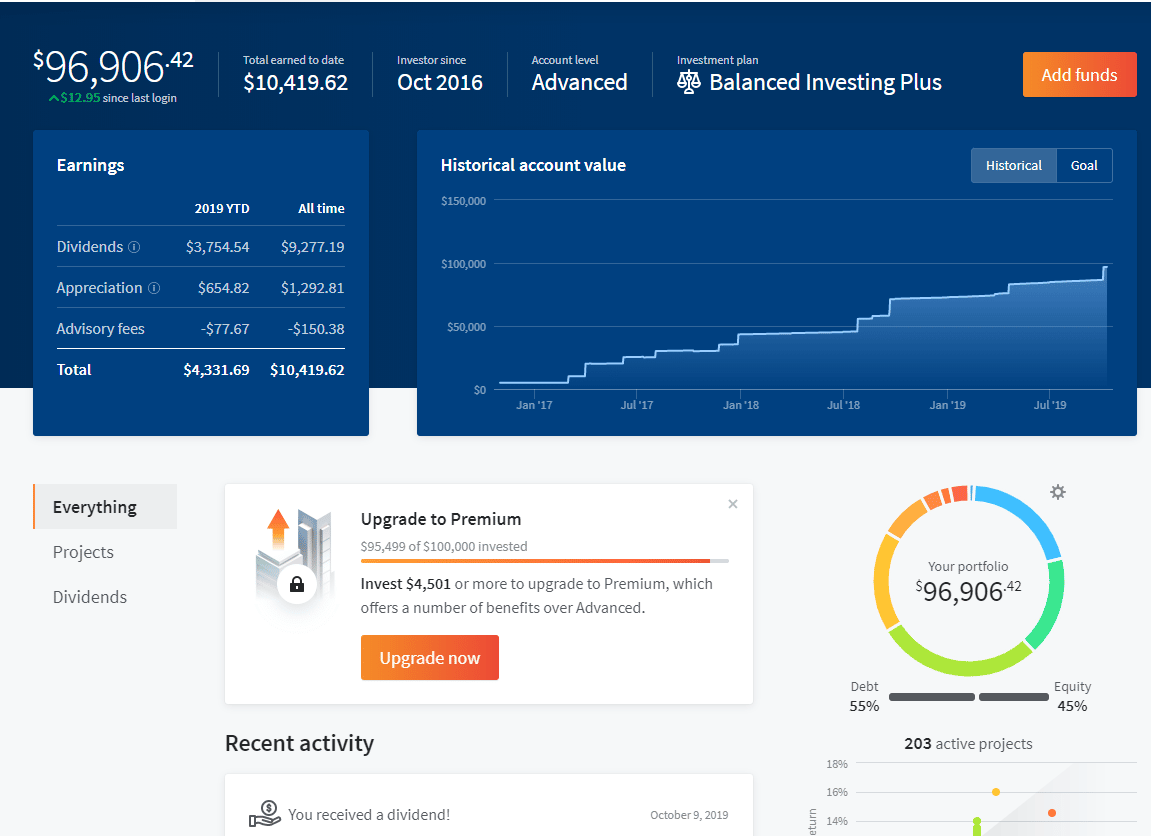Image resolution: width=1151 pixels, height=836 pixels.
Task: Click the October 9, 2019 date
Action: [689, 815]
